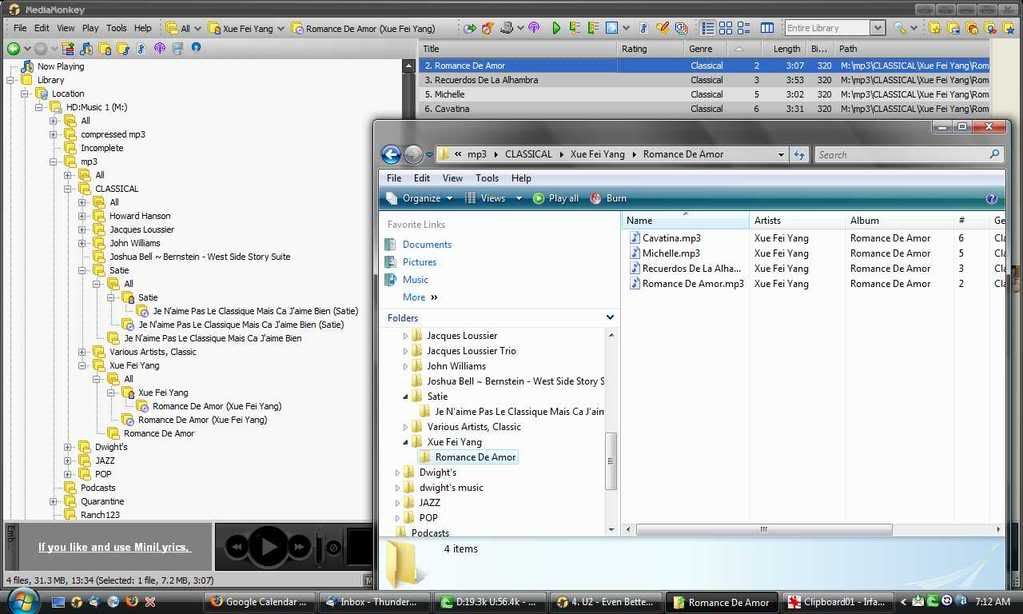Click the green play icon in MediaMonkey toolbar
The image size is (1023, 614).
click(x=557, y=28)
